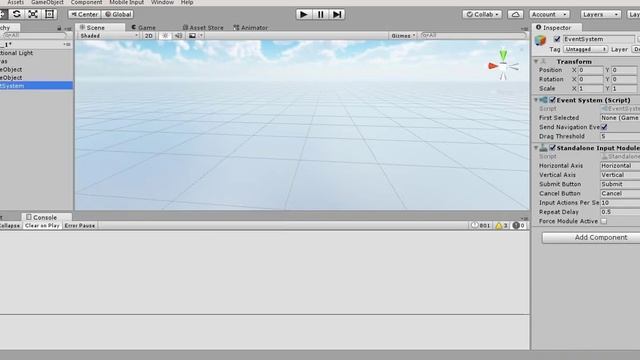
Task: Open the Collab dropdown
Action: [x=482, y=14]
